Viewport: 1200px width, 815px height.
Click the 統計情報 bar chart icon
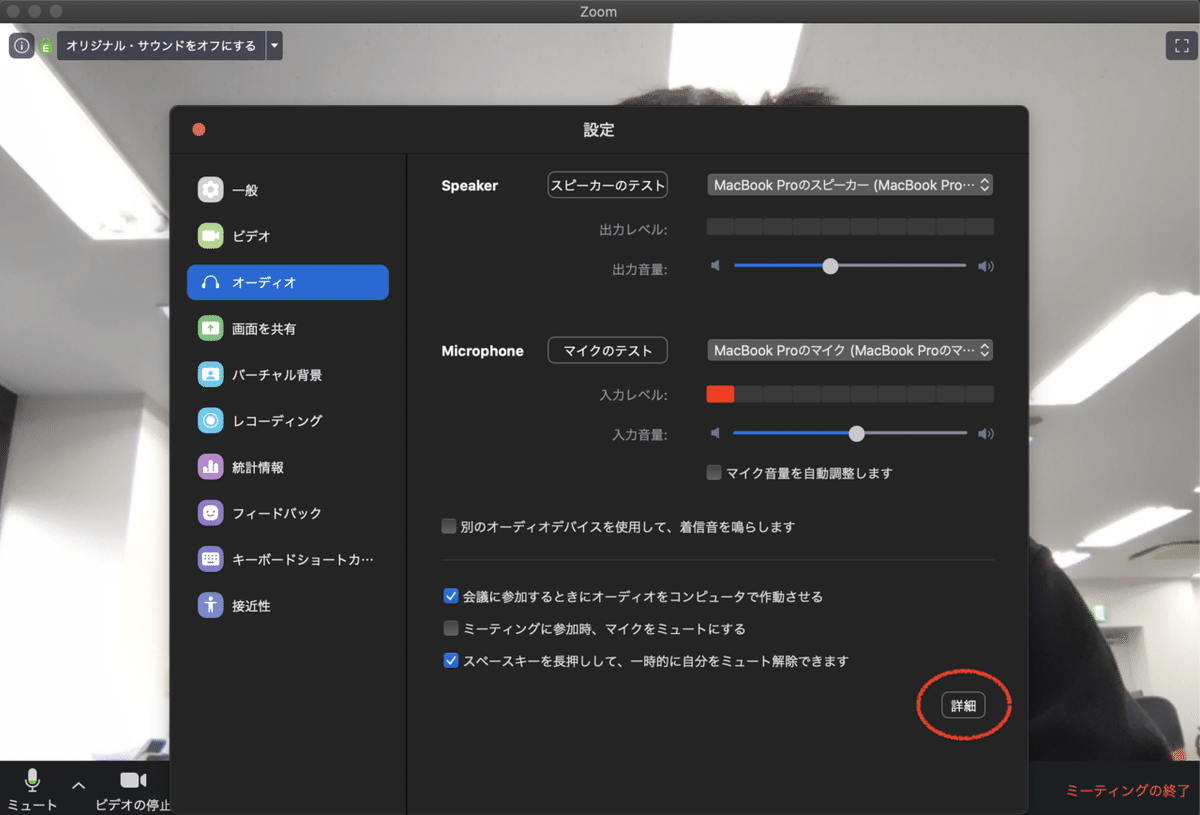(210, 467)
